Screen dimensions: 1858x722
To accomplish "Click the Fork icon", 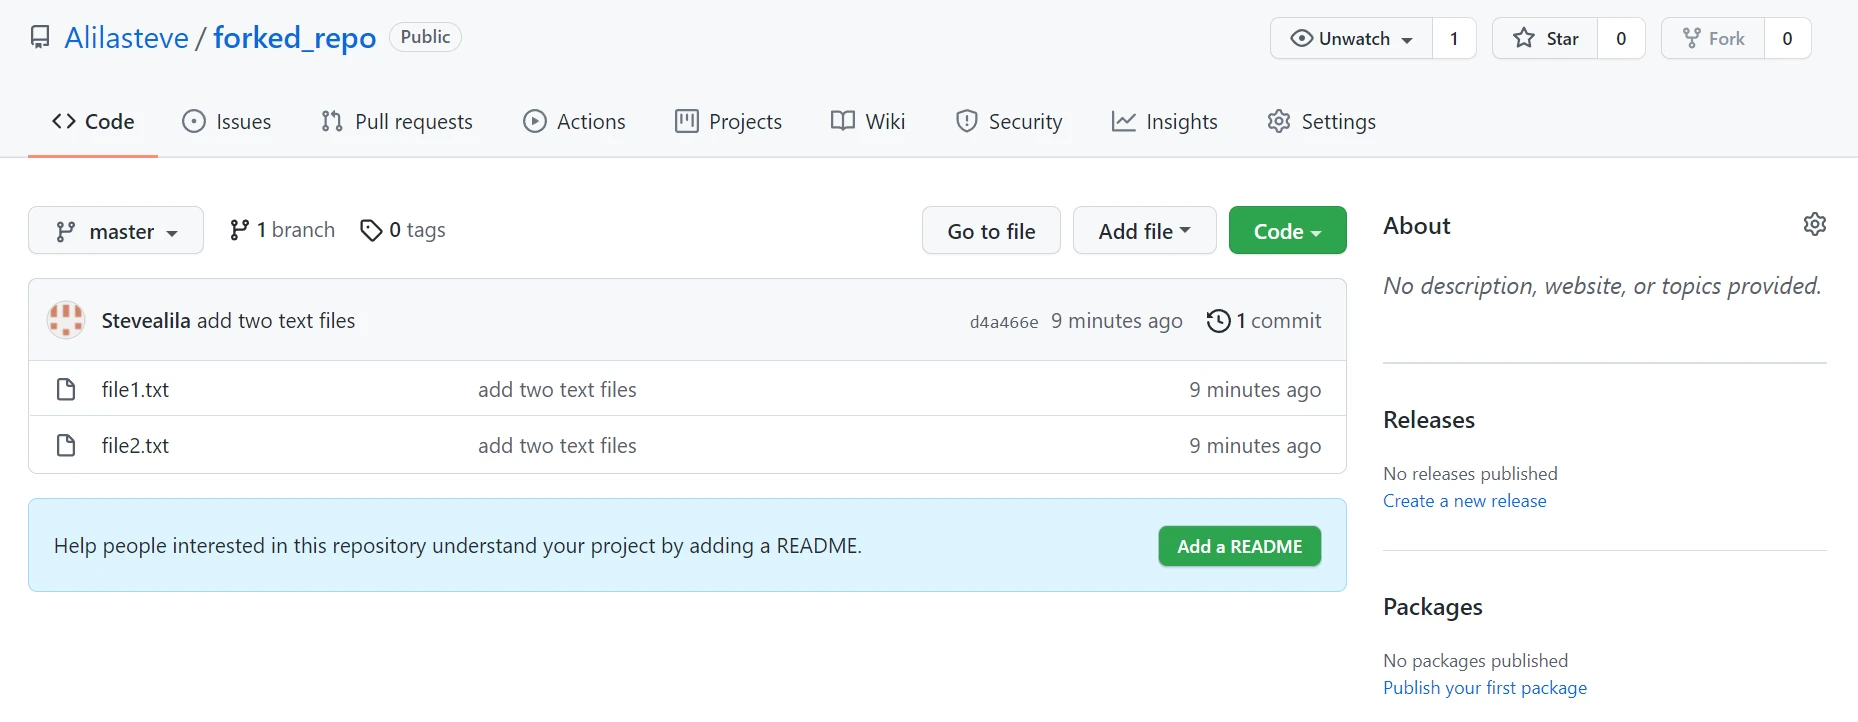I will click(1692, 38).
